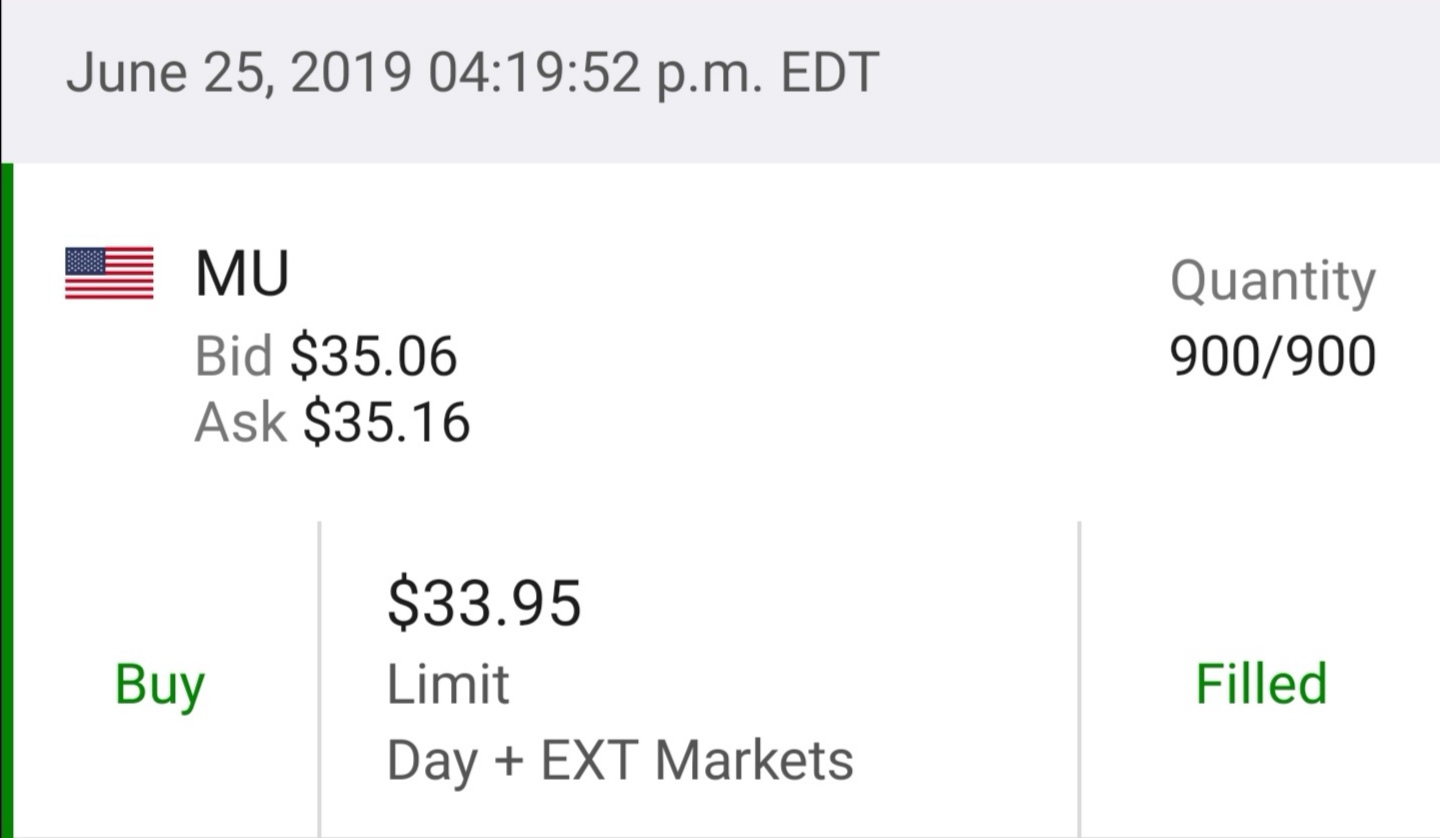Tap the EDT timezone text

click(829, 73)
